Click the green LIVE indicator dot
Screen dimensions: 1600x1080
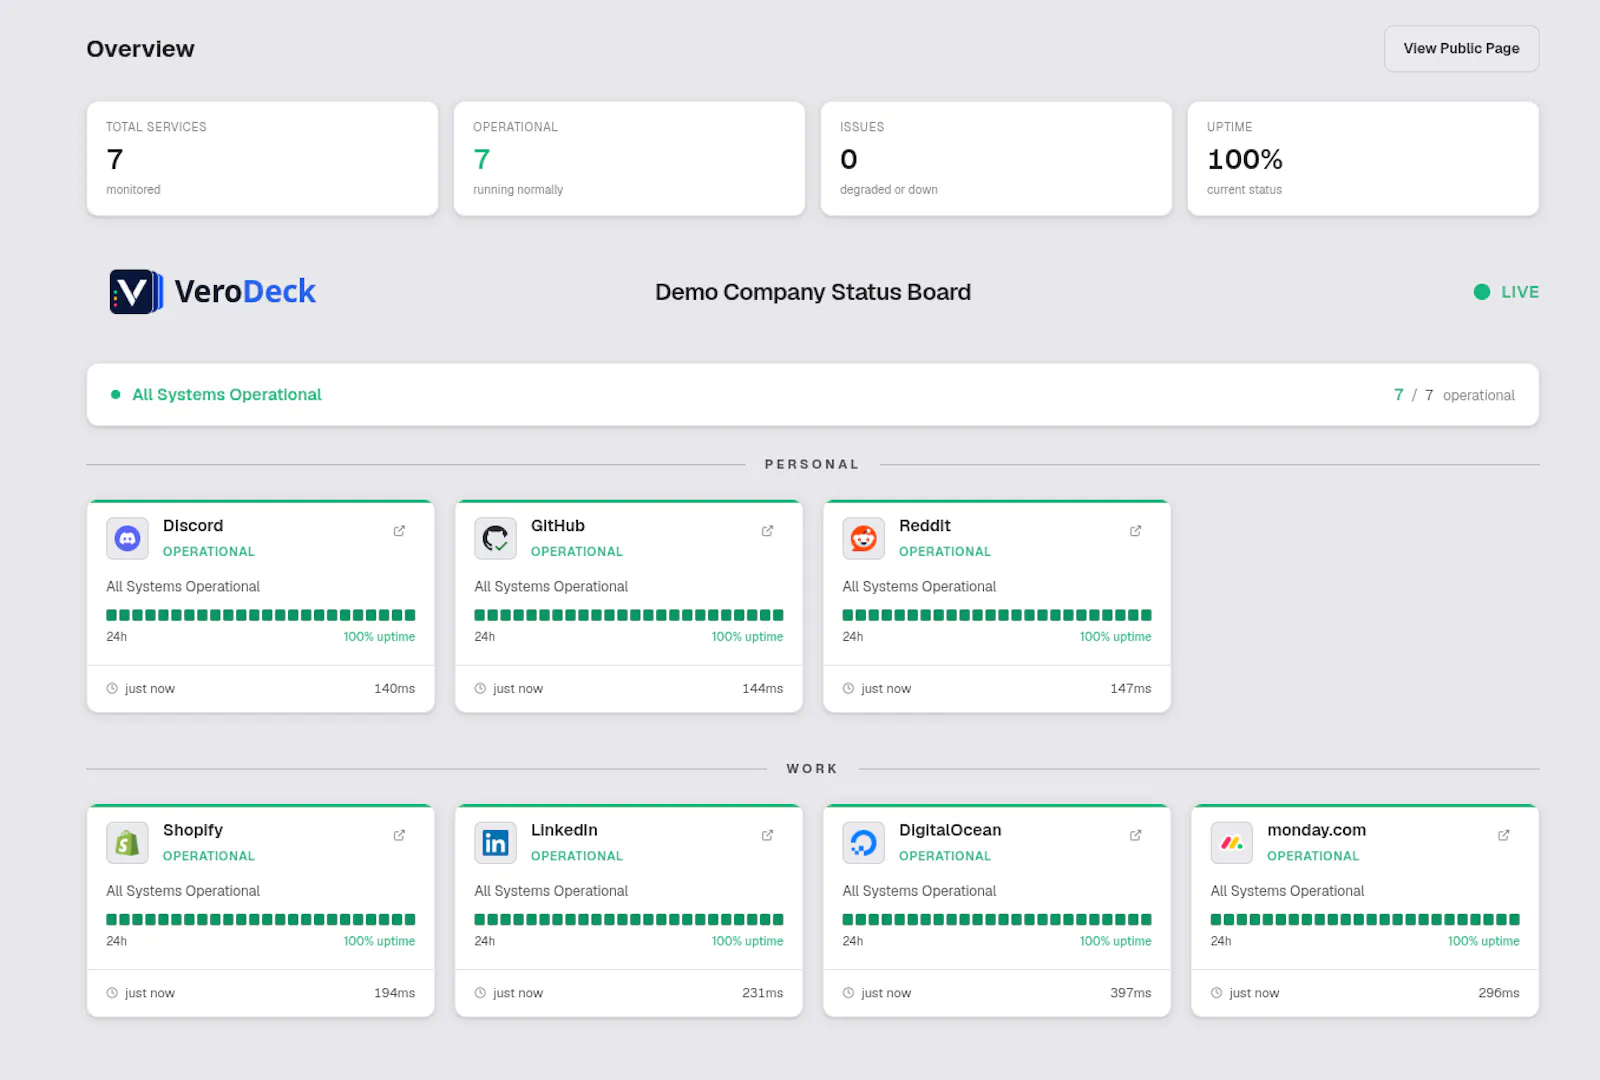coord(1482,292)
